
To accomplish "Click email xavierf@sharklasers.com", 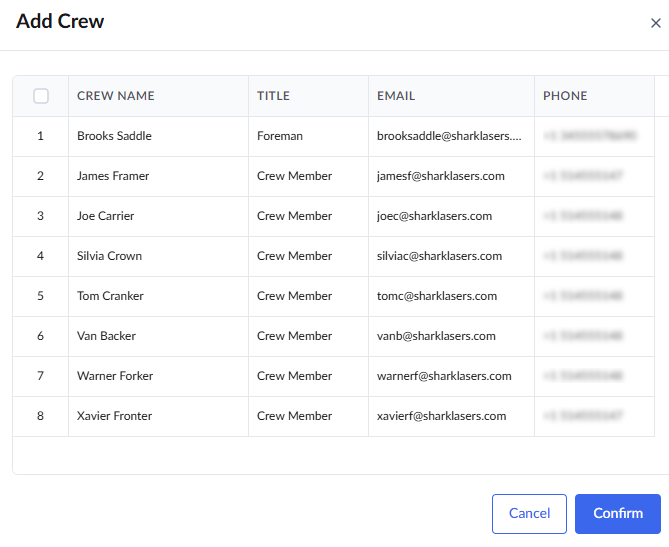I will (442, 416).
